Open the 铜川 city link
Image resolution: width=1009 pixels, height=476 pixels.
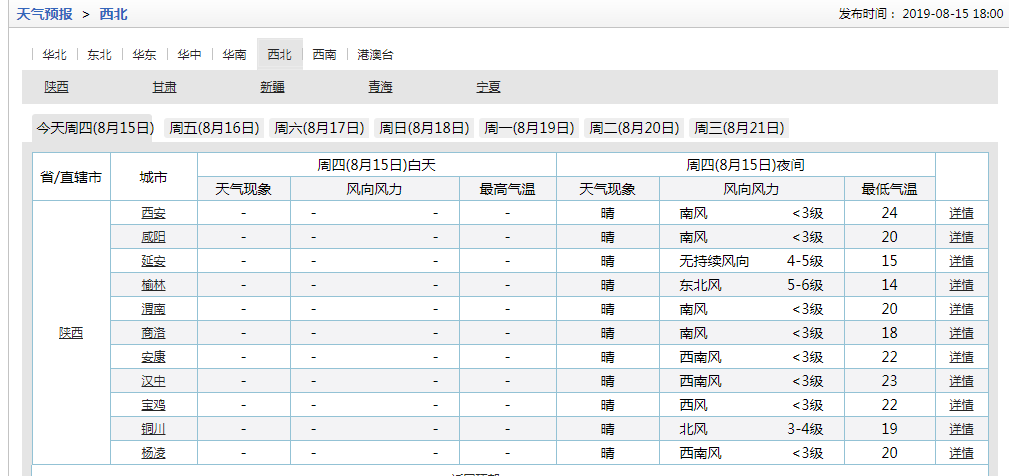pyautogui.click(x=154, y=429)
